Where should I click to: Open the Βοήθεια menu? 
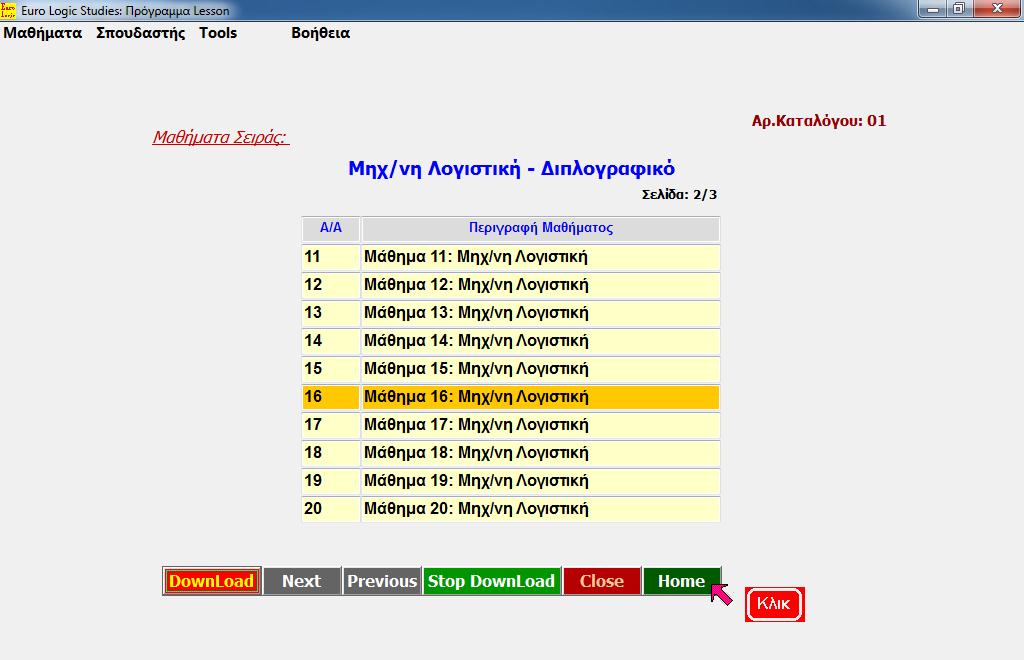pos(320,33)
